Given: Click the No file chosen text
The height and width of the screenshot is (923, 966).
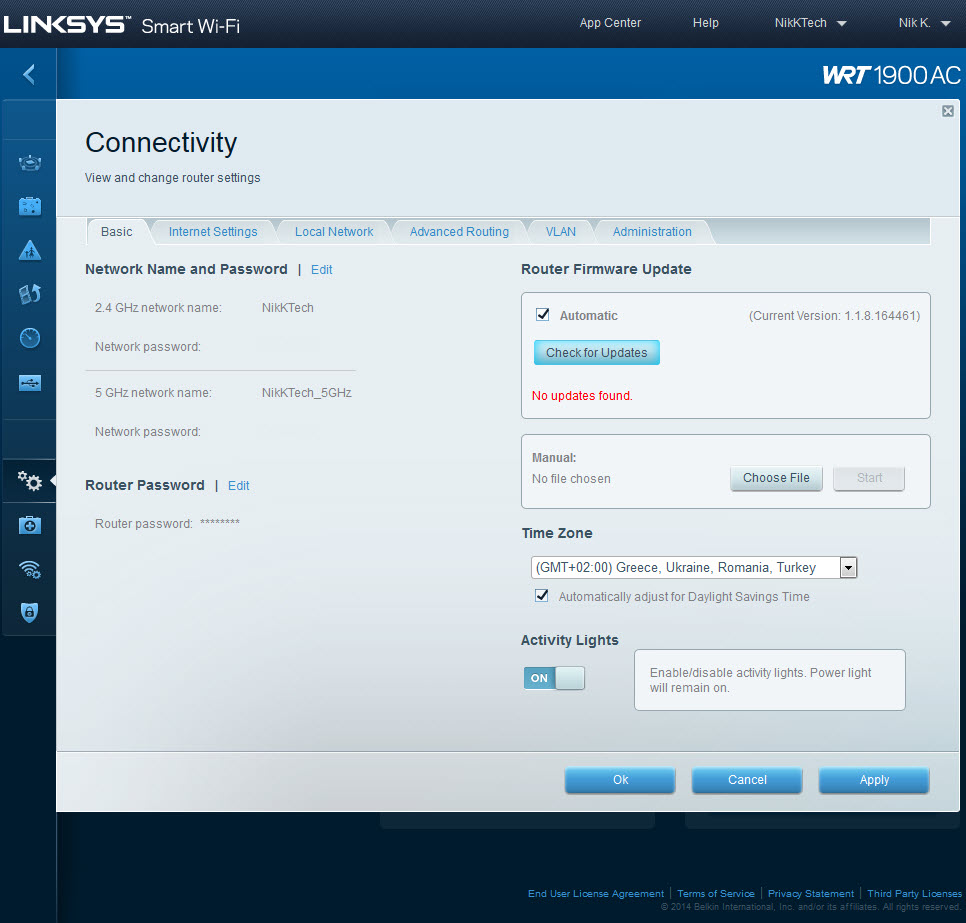Looking at the screenshot, I should click(571, 479).
